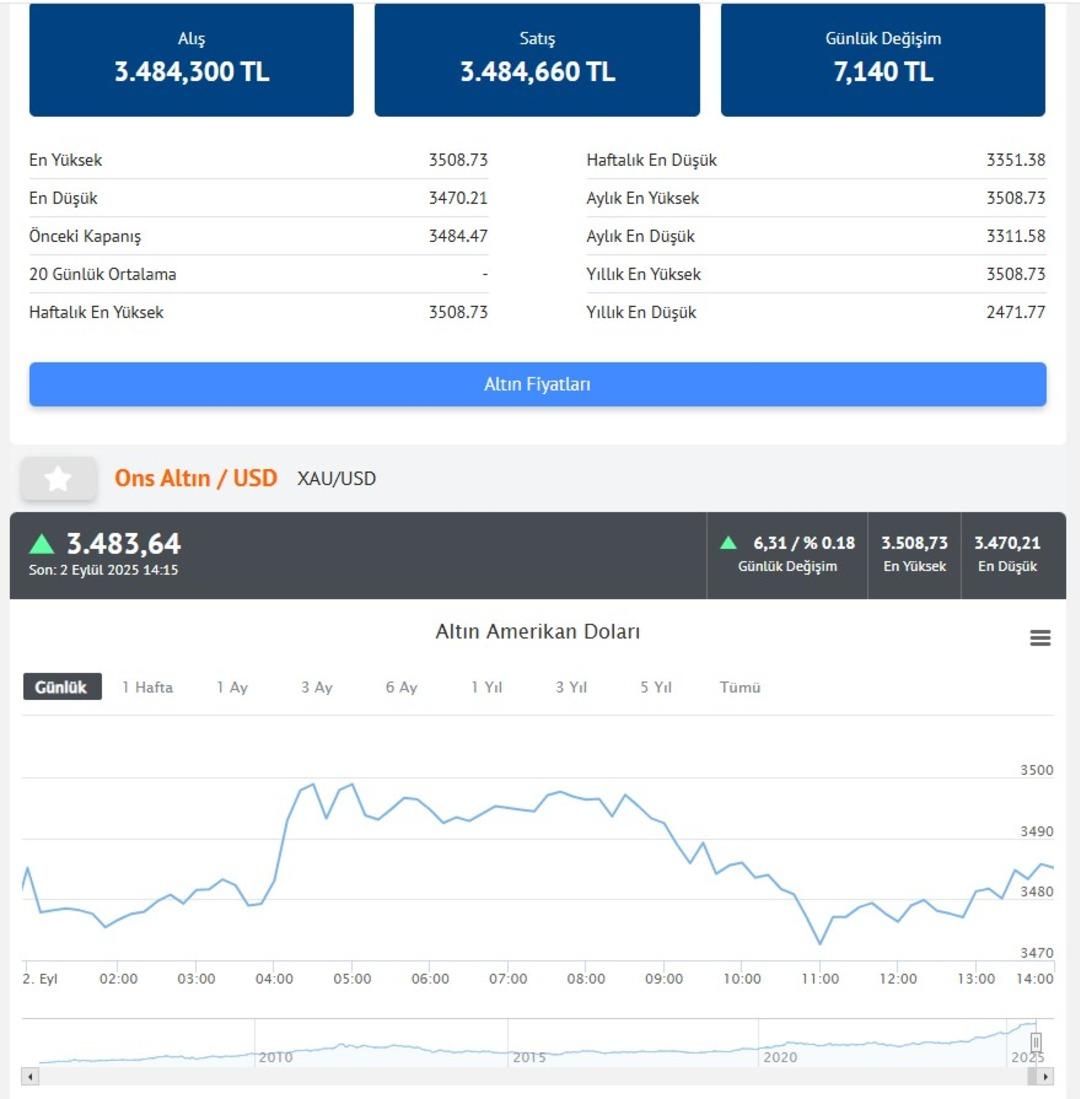Click the Alış 3.484,300 TL card
1080x1099 pixels.
click(191, 60)
